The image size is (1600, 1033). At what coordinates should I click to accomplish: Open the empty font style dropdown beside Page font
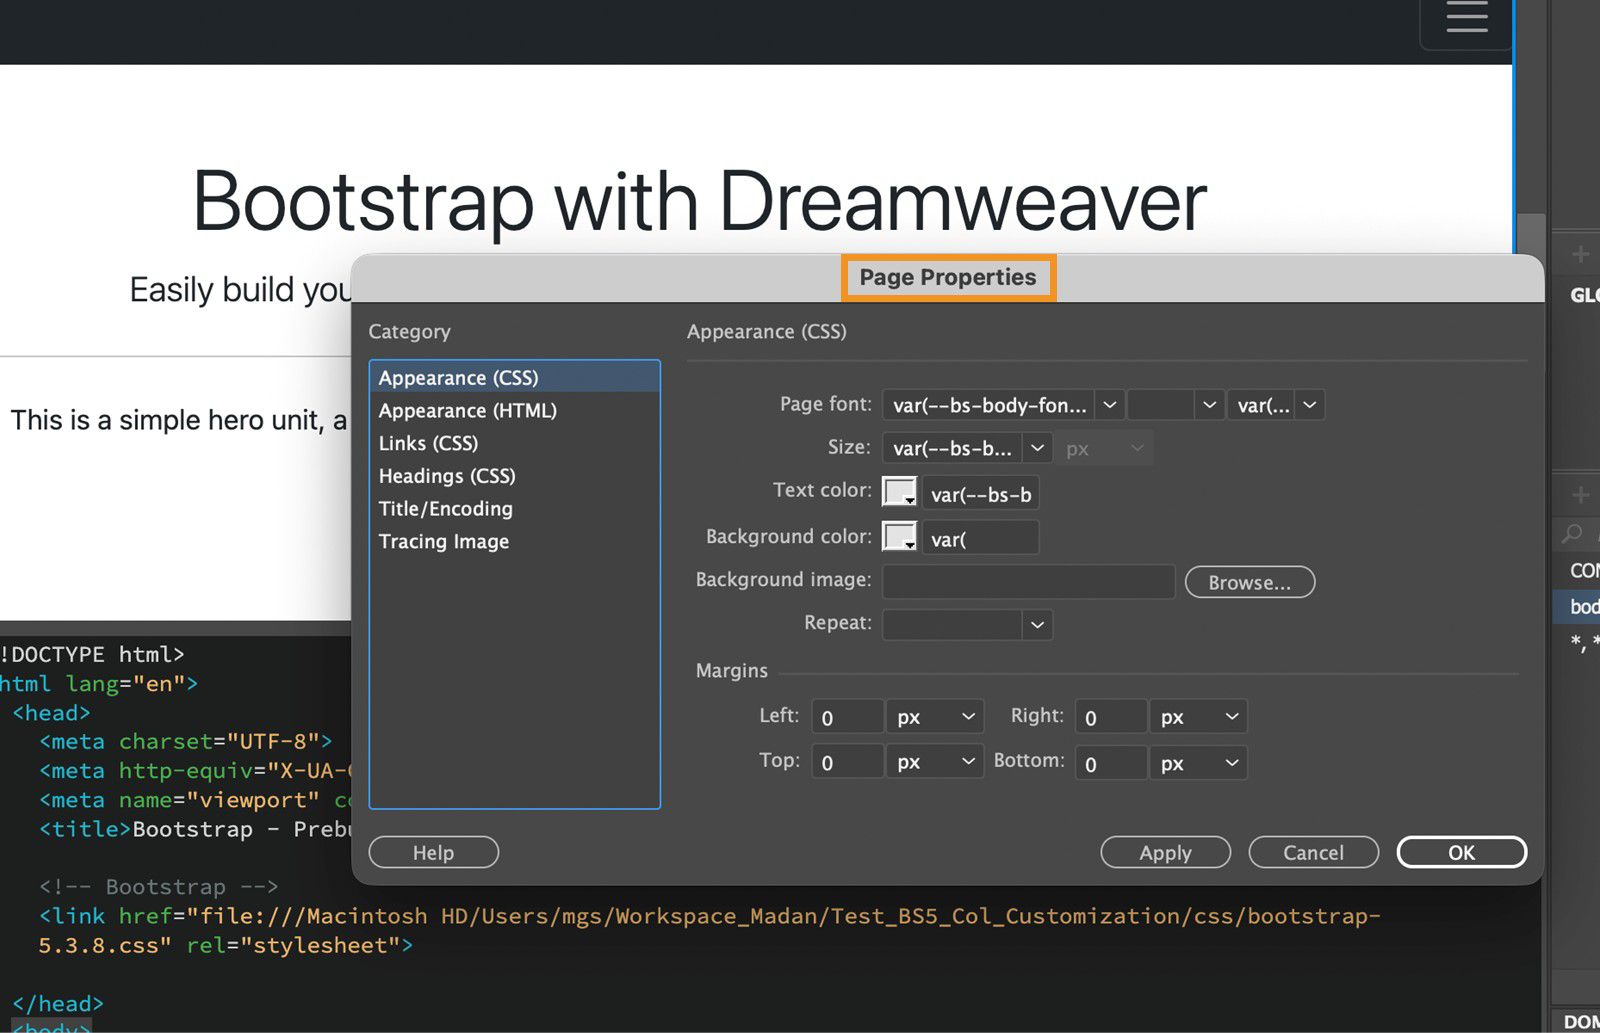point(1209,405)
